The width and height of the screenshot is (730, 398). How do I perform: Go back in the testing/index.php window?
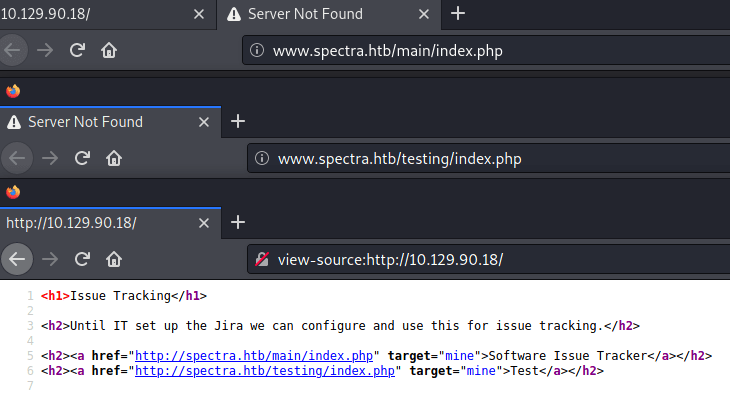(x=17, y=158)
